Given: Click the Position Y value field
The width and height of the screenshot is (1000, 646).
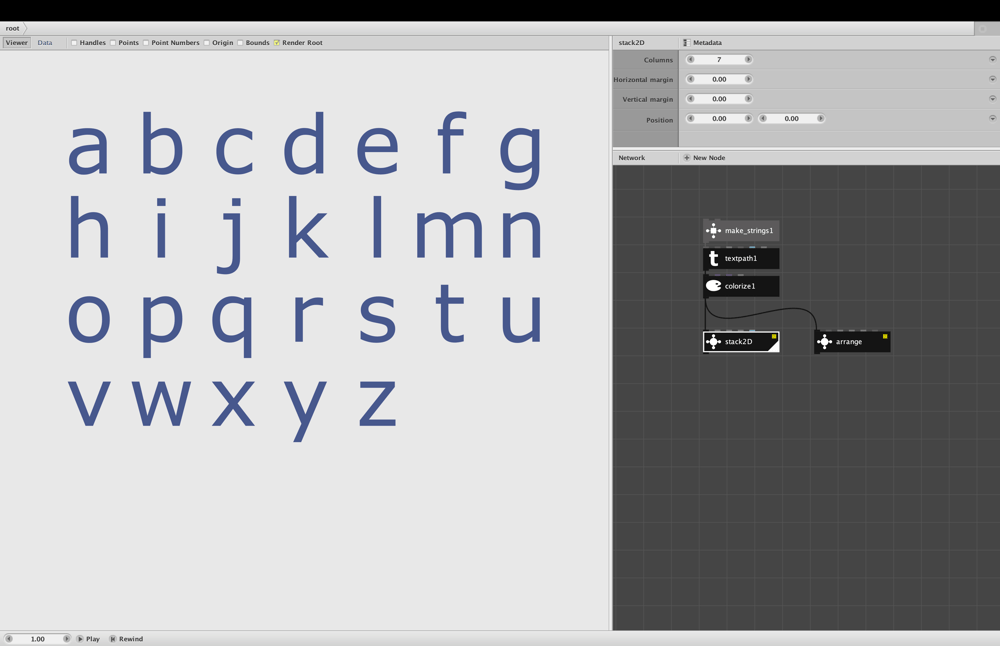Looking at the screenshot, I should [x=791, y=119].
